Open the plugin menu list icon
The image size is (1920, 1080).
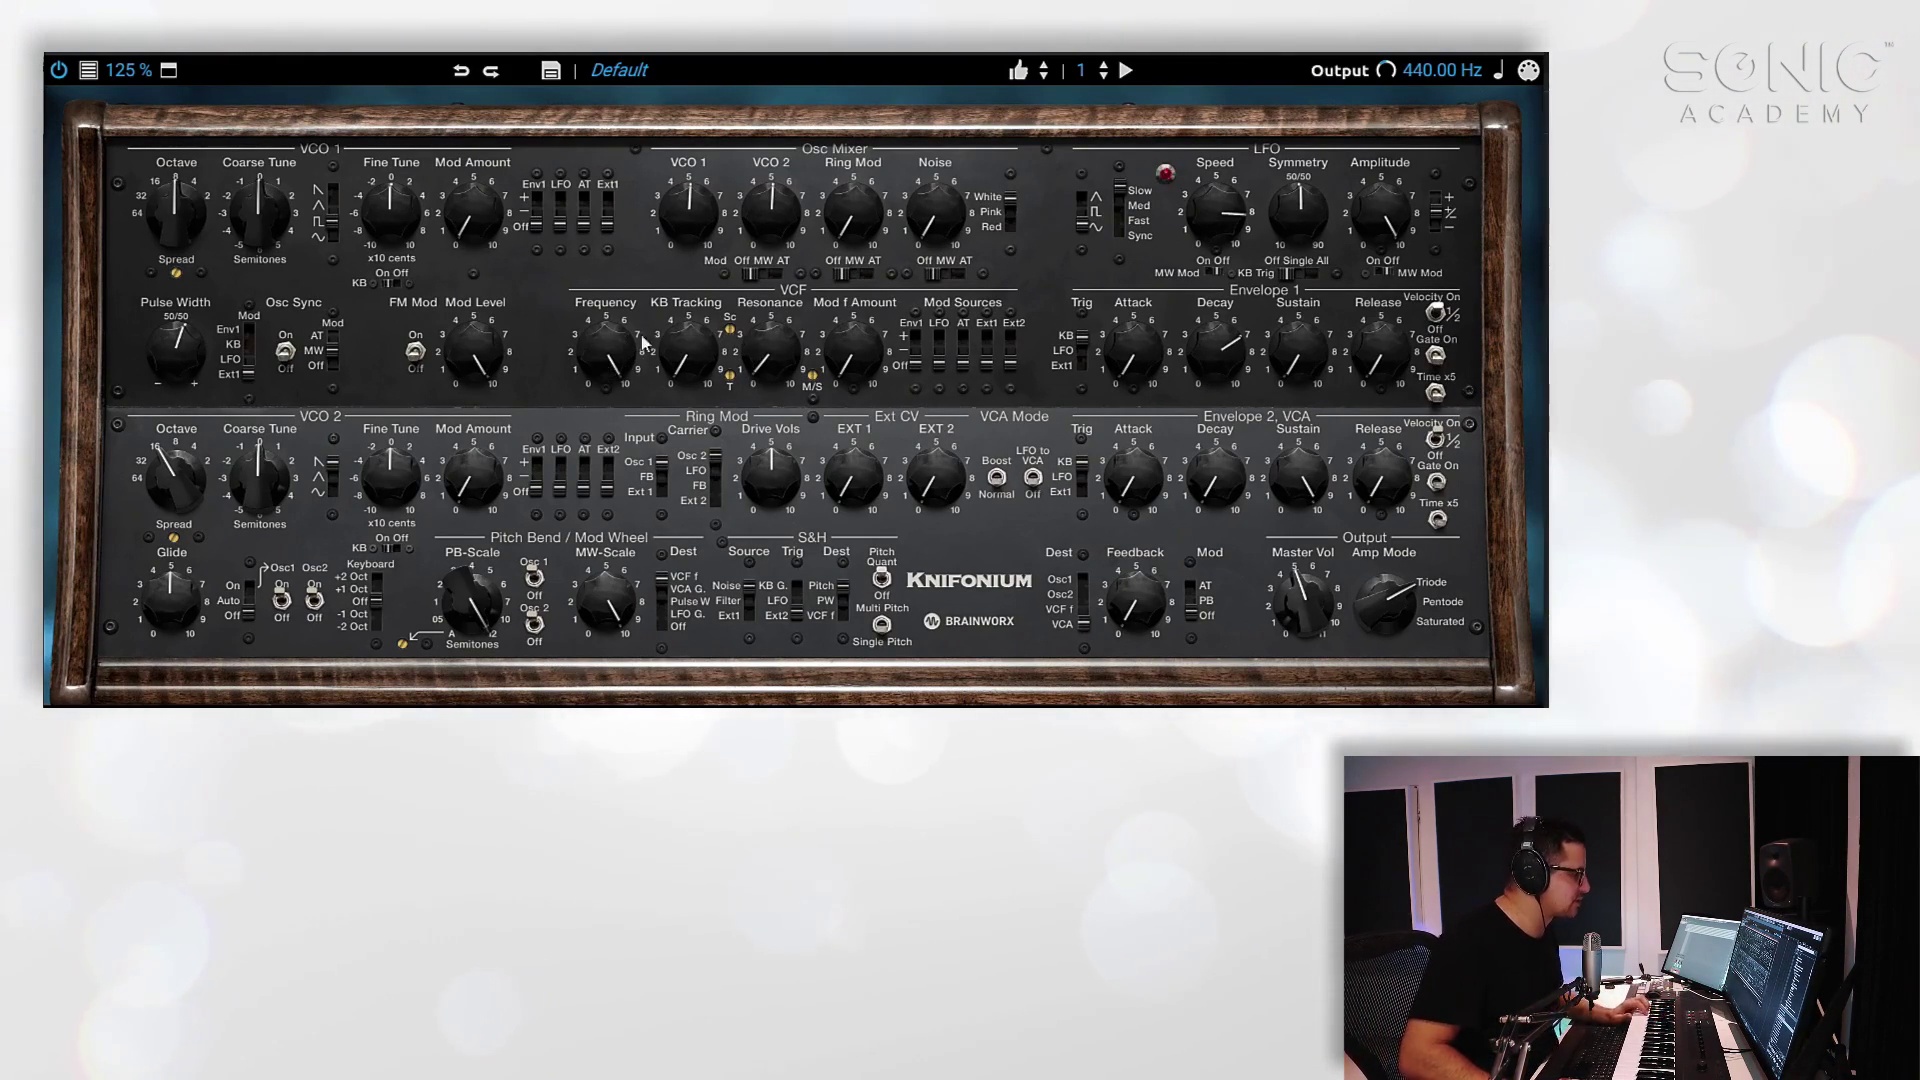88,70
